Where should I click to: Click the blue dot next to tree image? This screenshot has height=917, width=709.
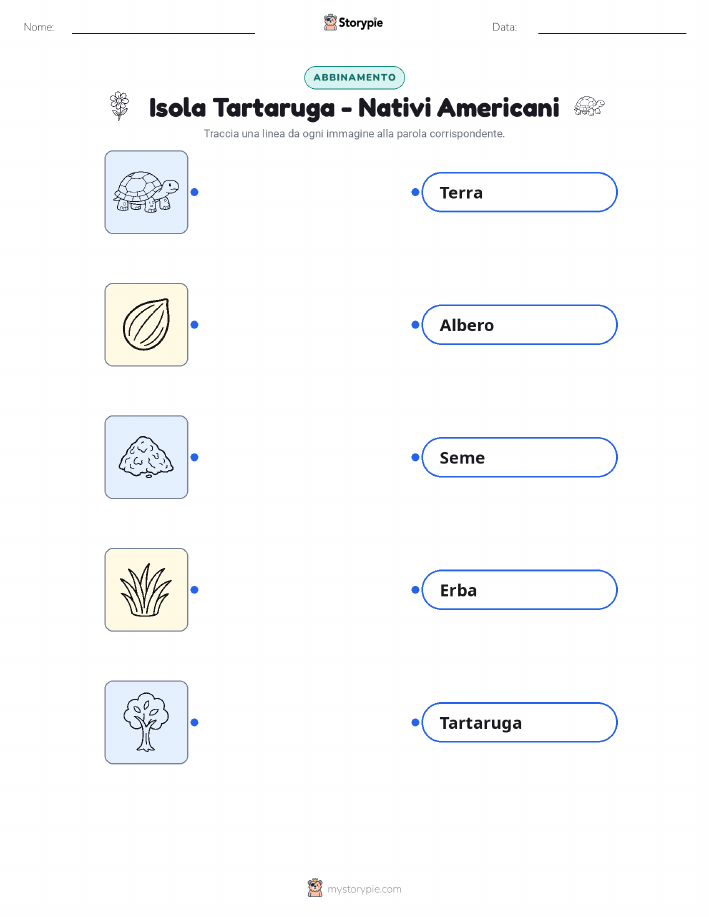[x=195, y=722]
